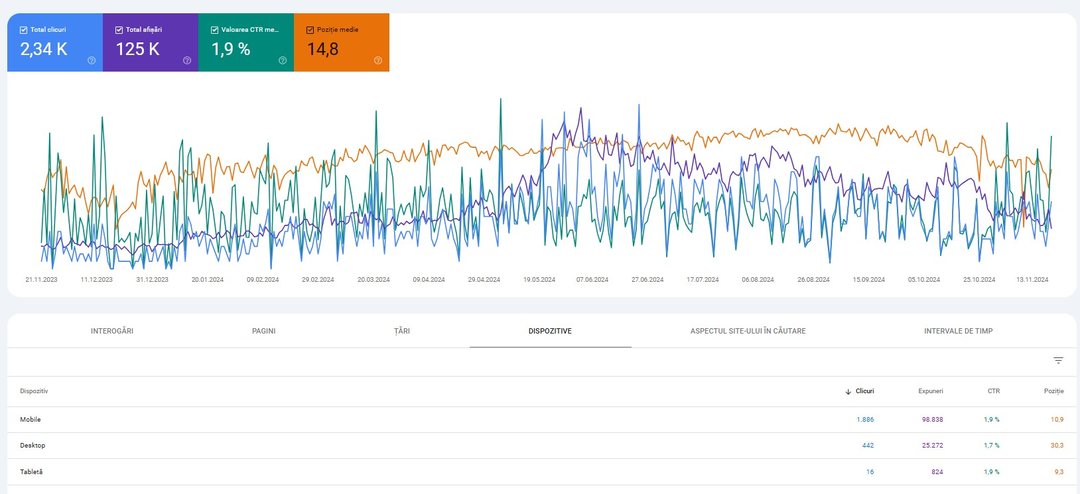Image resolution: width=1080 pixels, height=494 pixels.
Task: Select the Mobile device row
Action: [30, 419]
